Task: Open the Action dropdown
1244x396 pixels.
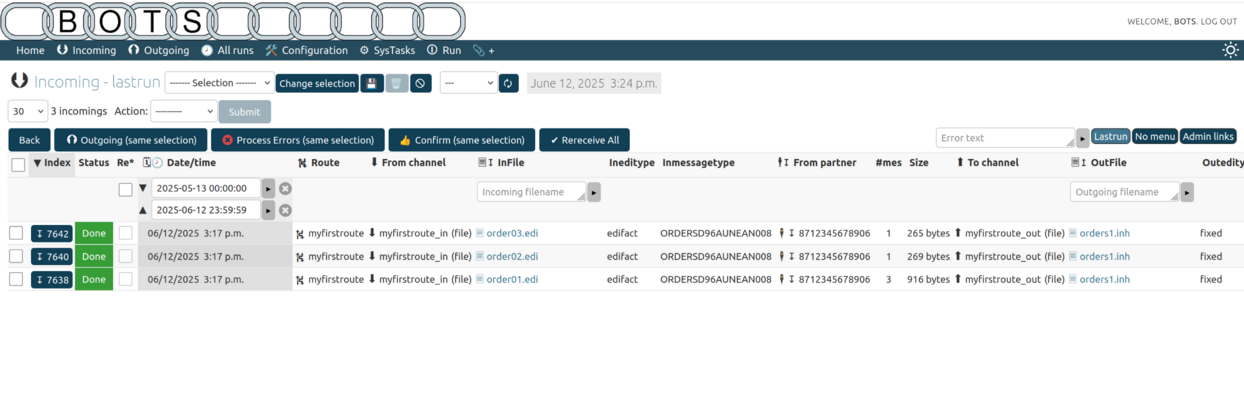Action: (183, 112)
